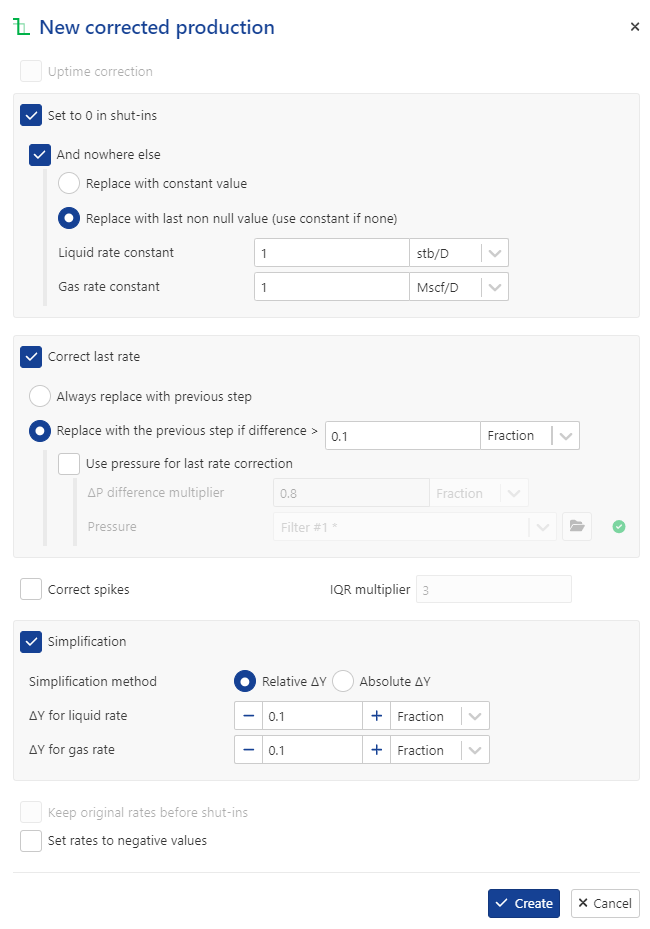The height and width of the screenshot is (929, 650).
Task: Click the Create button
Action: [524, 903]
